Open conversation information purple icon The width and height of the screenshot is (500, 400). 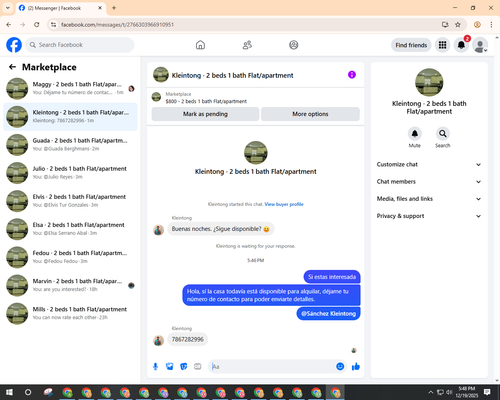point(352,75)
